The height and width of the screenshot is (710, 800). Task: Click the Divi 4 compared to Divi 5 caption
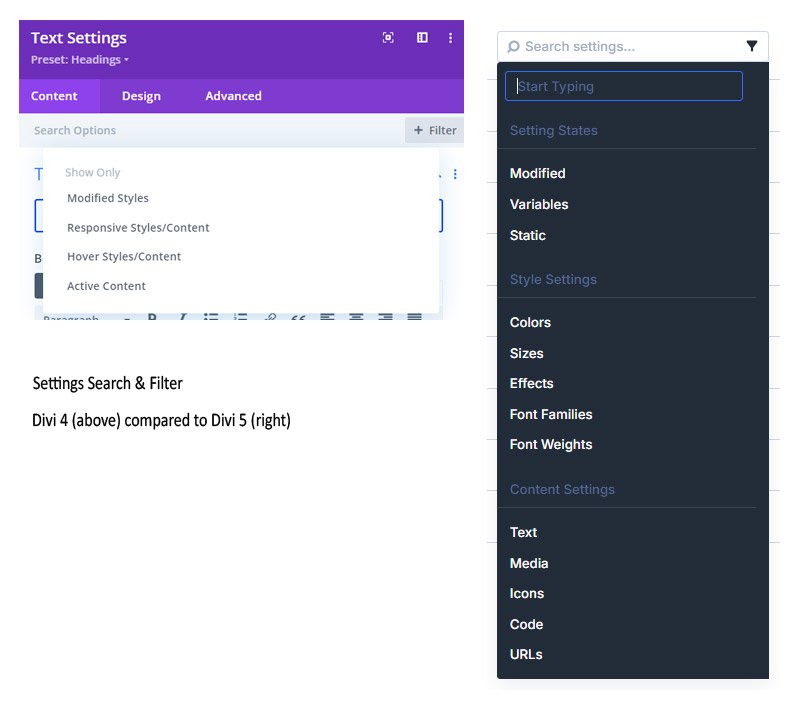tap(161, 420)
